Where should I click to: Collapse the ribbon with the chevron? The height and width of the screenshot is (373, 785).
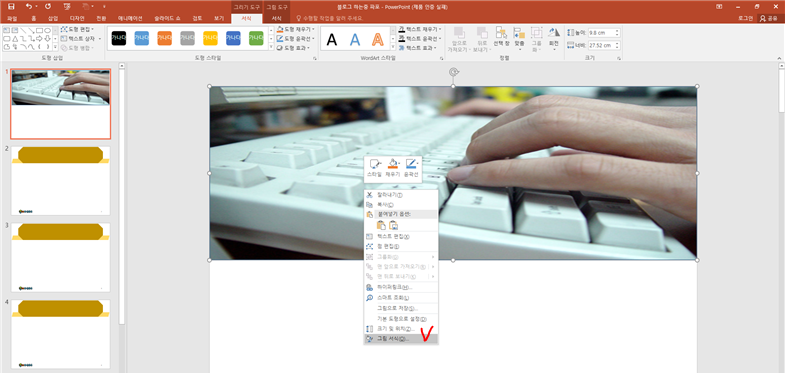(x=778, y=58)
